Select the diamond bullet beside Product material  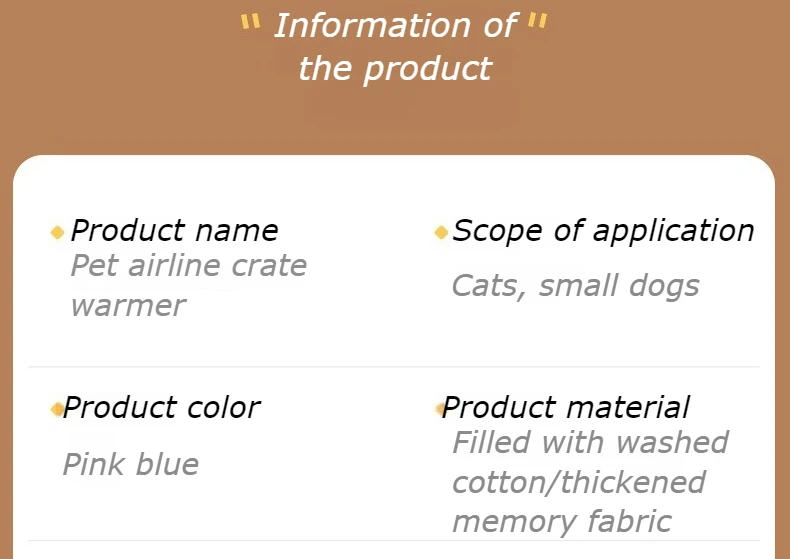pos(440,409)
